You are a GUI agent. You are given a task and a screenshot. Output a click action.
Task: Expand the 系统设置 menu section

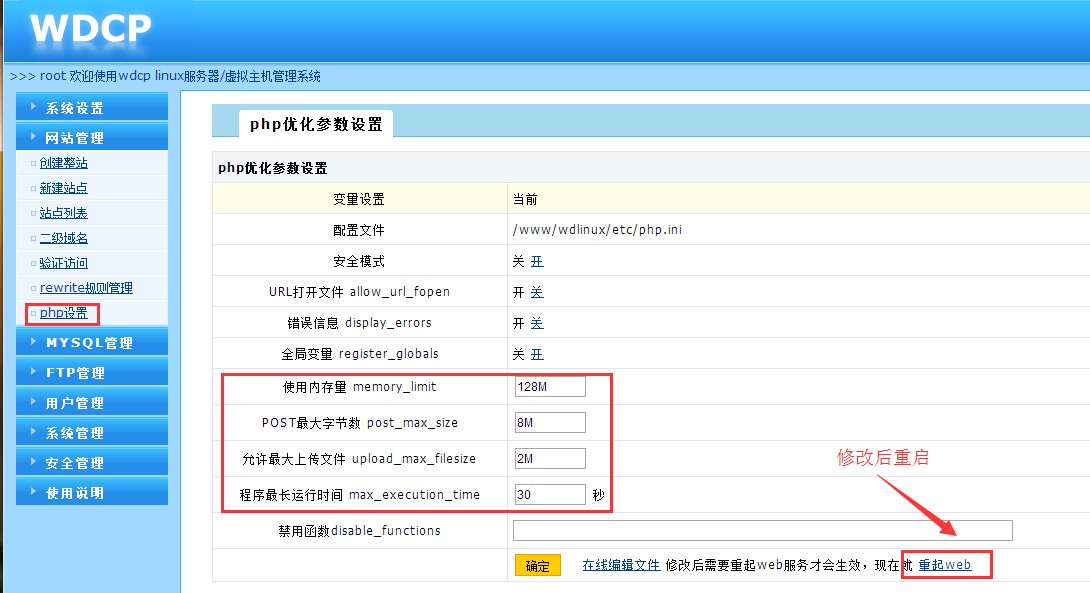(x=92, y=108)
